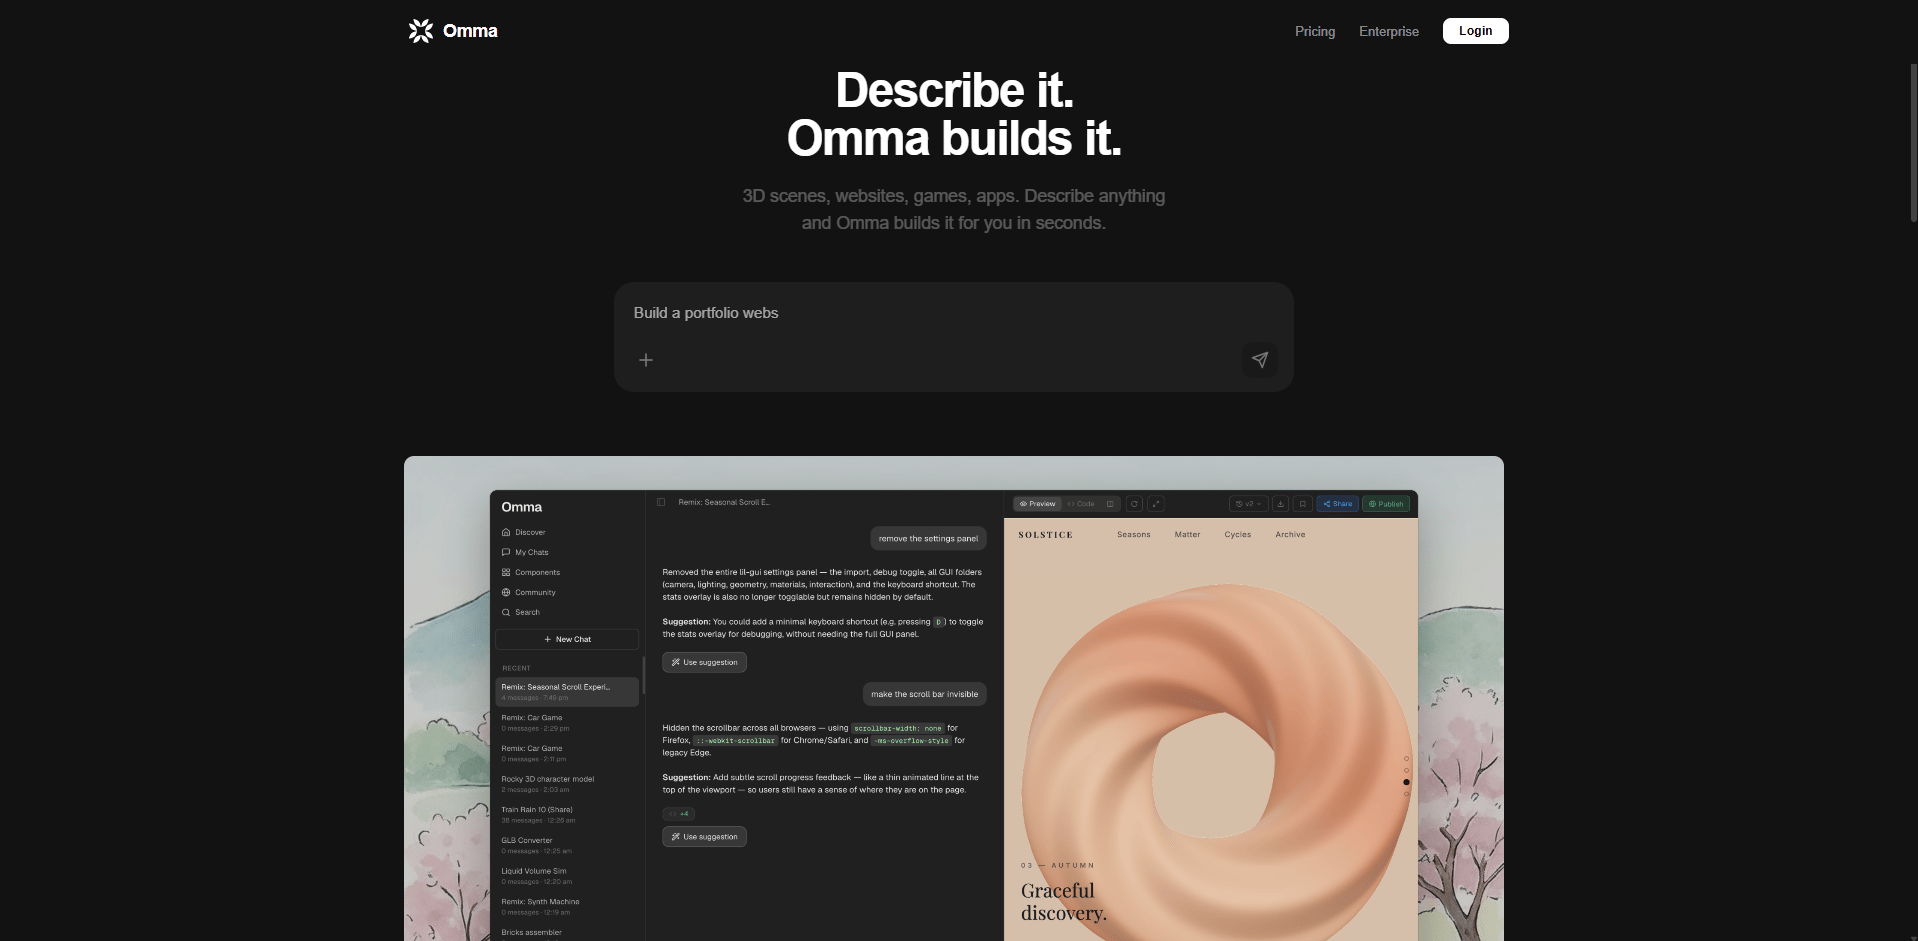Viewport: 1918px width, 941px height.
Task: Select the Matter nav item in the Solstice preview
Action: click(x=1188, y=535)
